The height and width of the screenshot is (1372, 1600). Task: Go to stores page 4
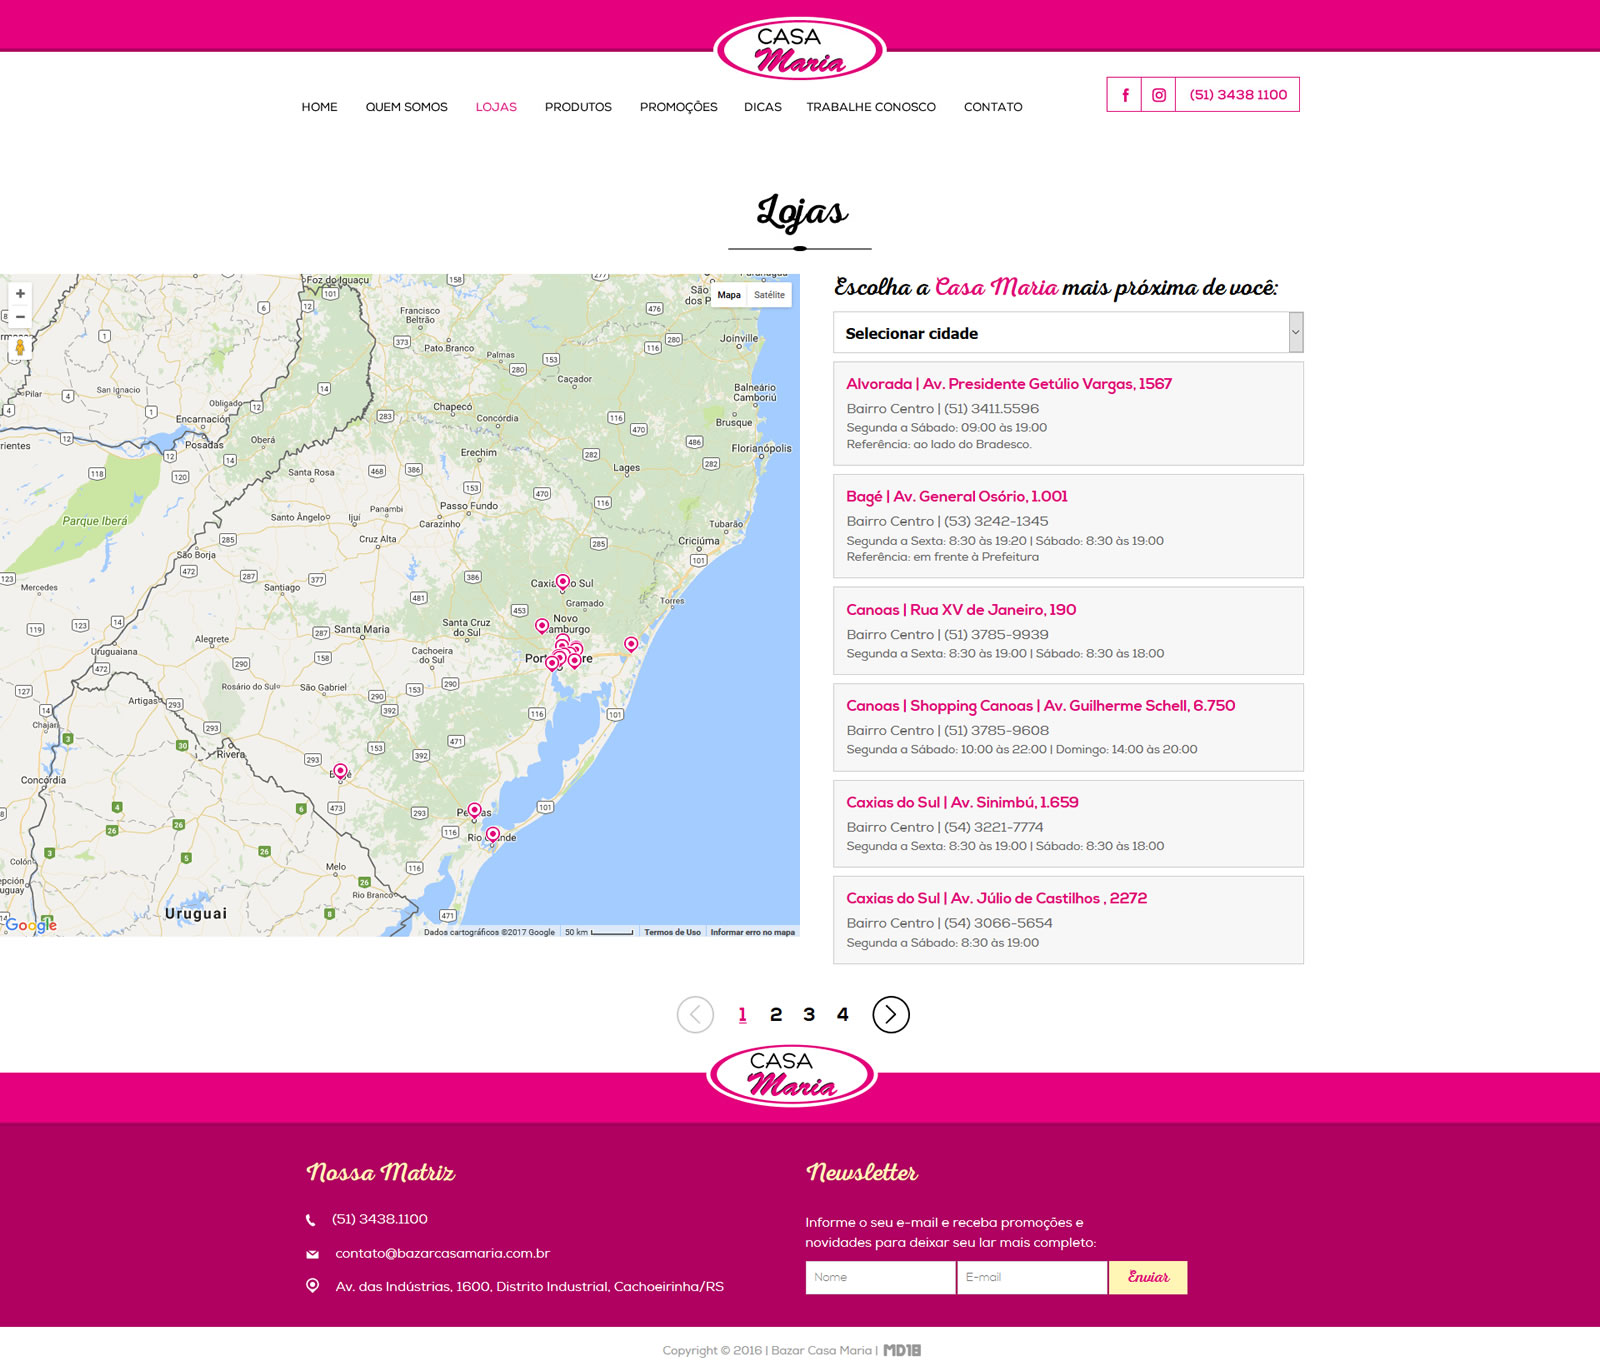[843, 1015]
